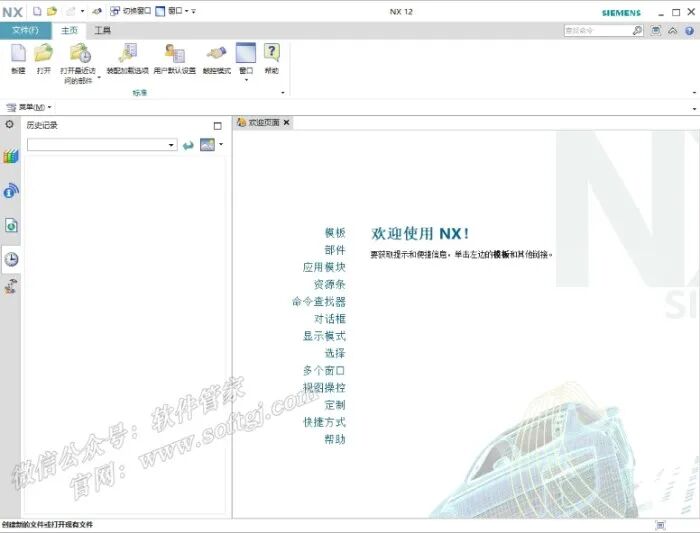
Task: Click the picture view icon in the history panel
Action: (207, 145)
